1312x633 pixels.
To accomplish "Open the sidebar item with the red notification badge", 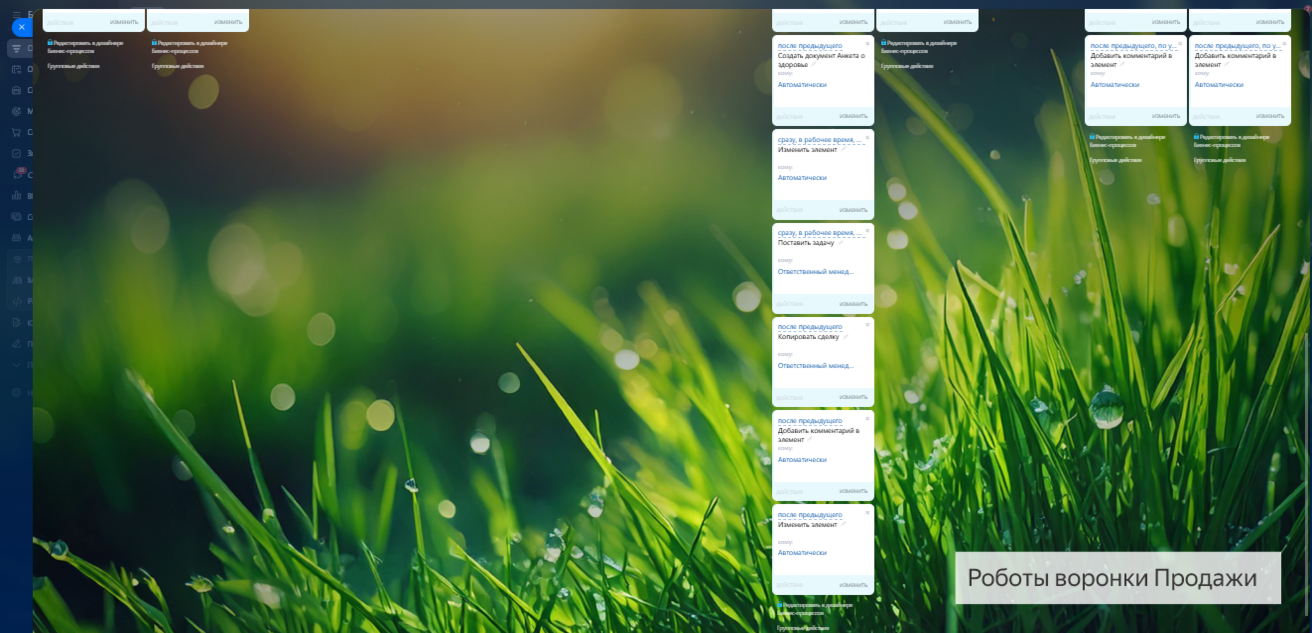I will pos(16,174).
